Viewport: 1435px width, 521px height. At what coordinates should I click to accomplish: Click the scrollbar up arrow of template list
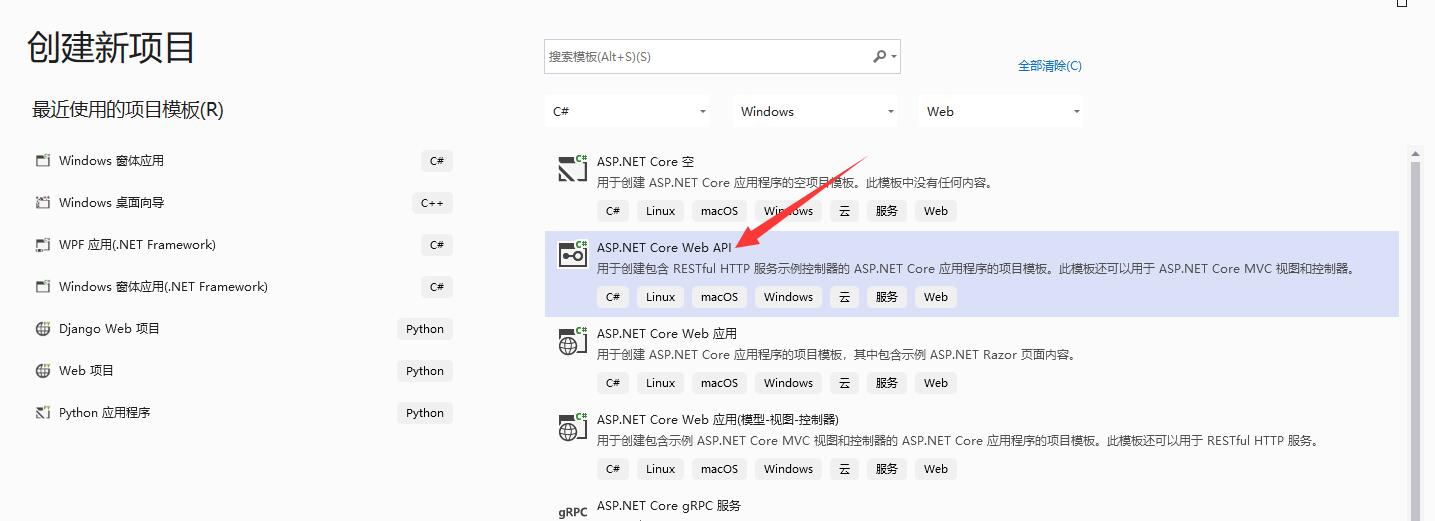[x=1415, y=154]
